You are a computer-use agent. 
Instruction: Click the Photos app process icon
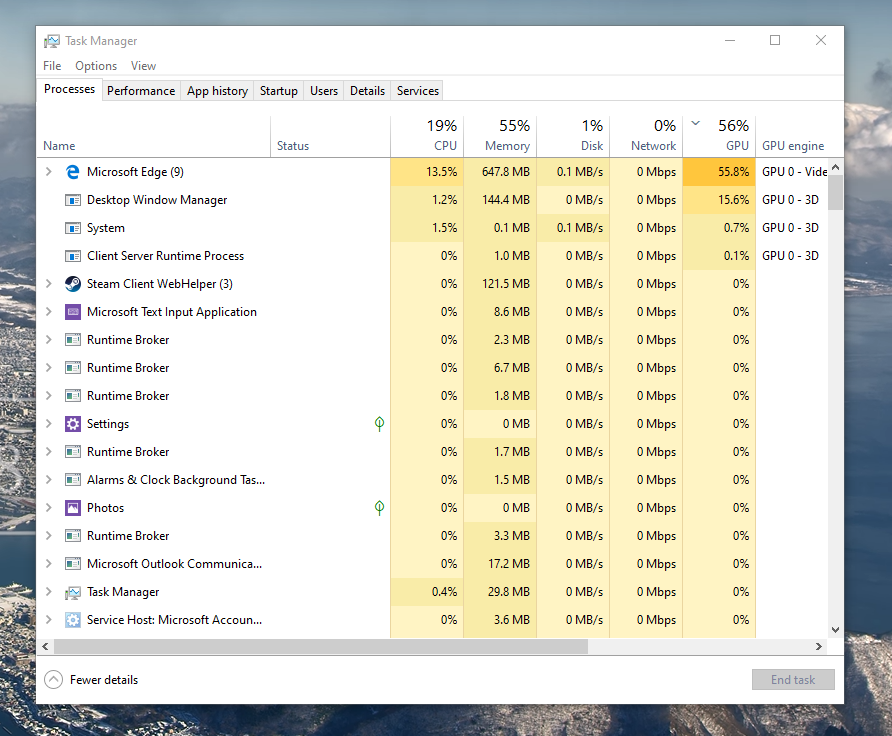click(73, 508)
